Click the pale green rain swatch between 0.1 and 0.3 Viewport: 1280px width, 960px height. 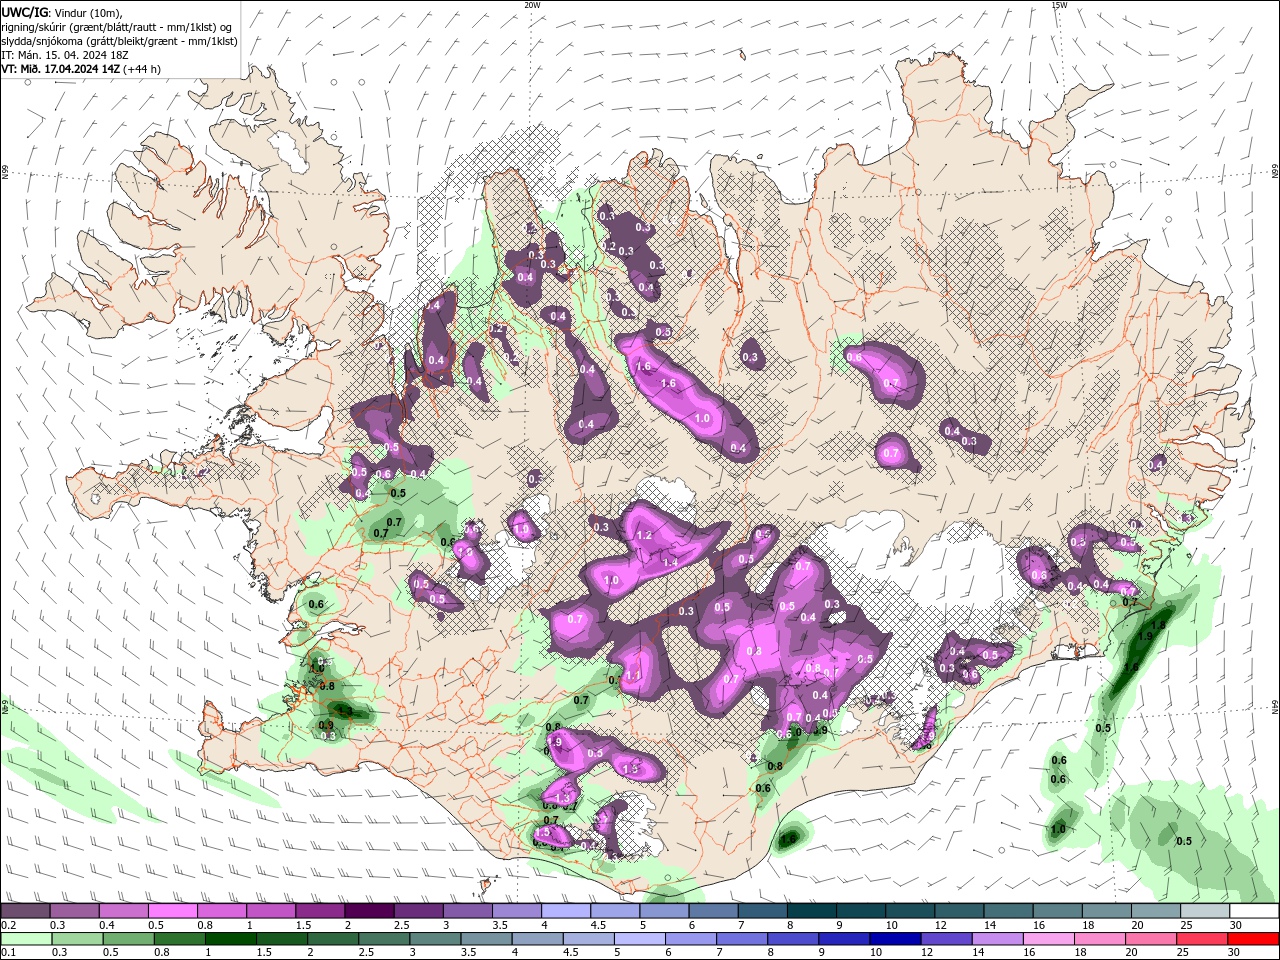(26, 939)
